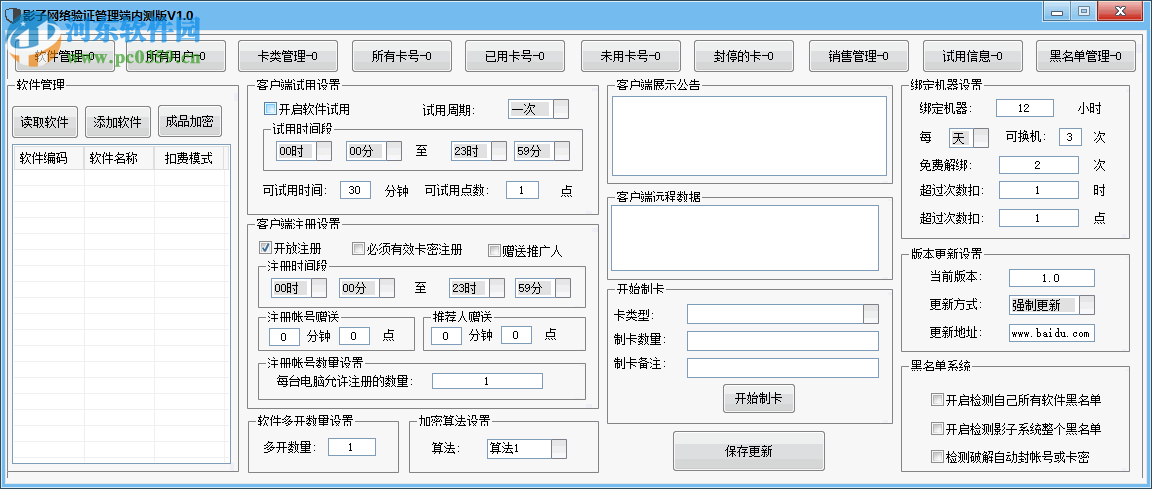Close the management window
This screenshot has width=1152, height=489.
pyautogui.click(x=1120, y=11)
